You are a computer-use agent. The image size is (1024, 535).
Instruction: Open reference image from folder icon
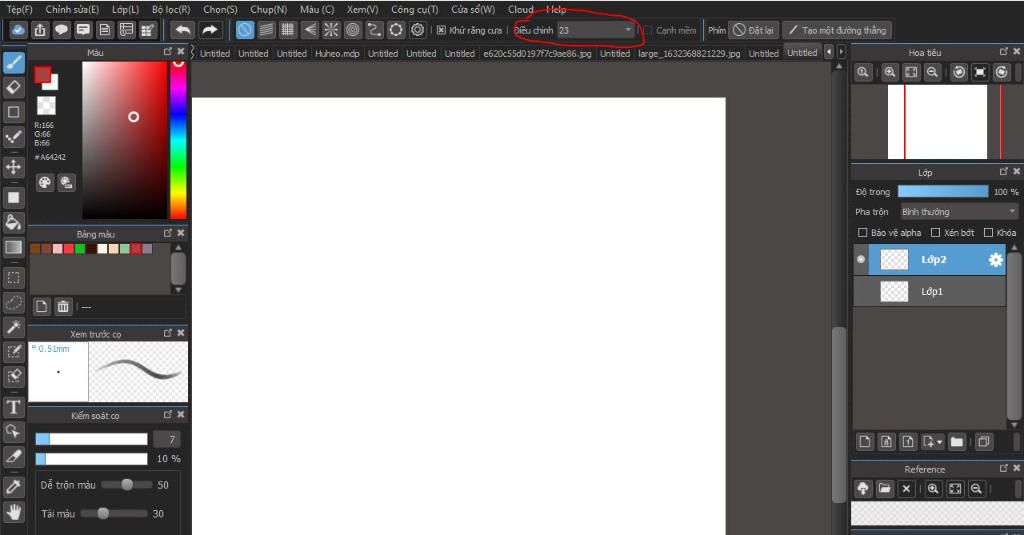point(884,489)
